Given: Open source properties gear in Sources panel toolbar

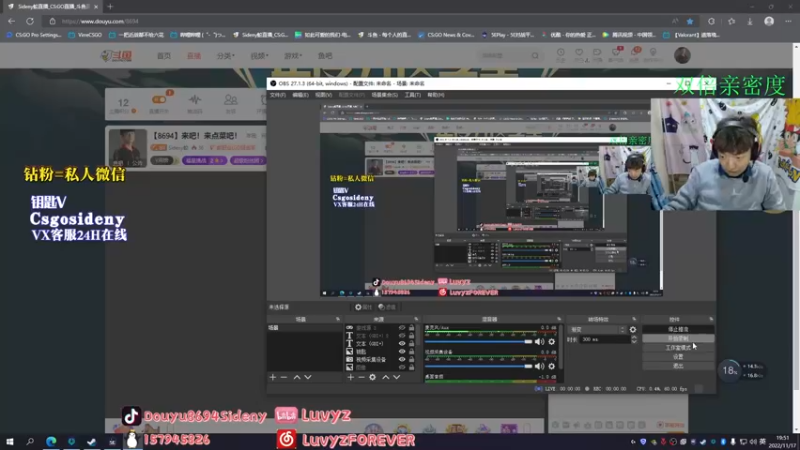Looking at the screenshot, I should [x=372, y=377].
